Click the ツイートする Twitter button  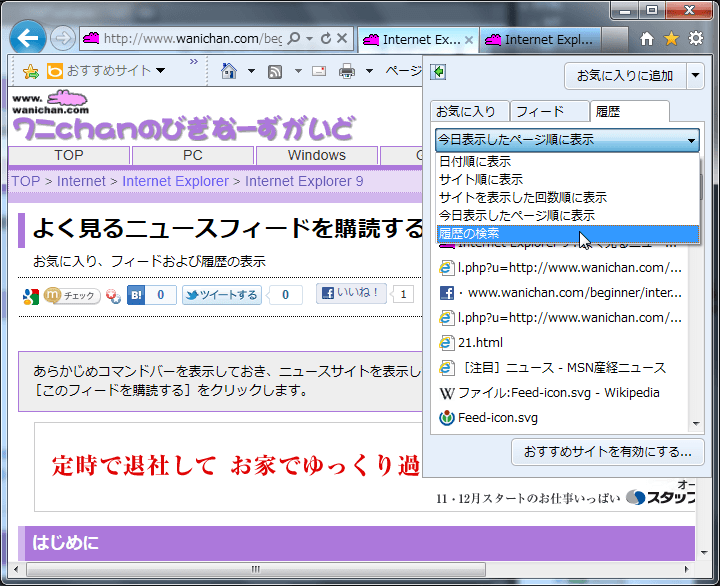click(x=222, y=295)
